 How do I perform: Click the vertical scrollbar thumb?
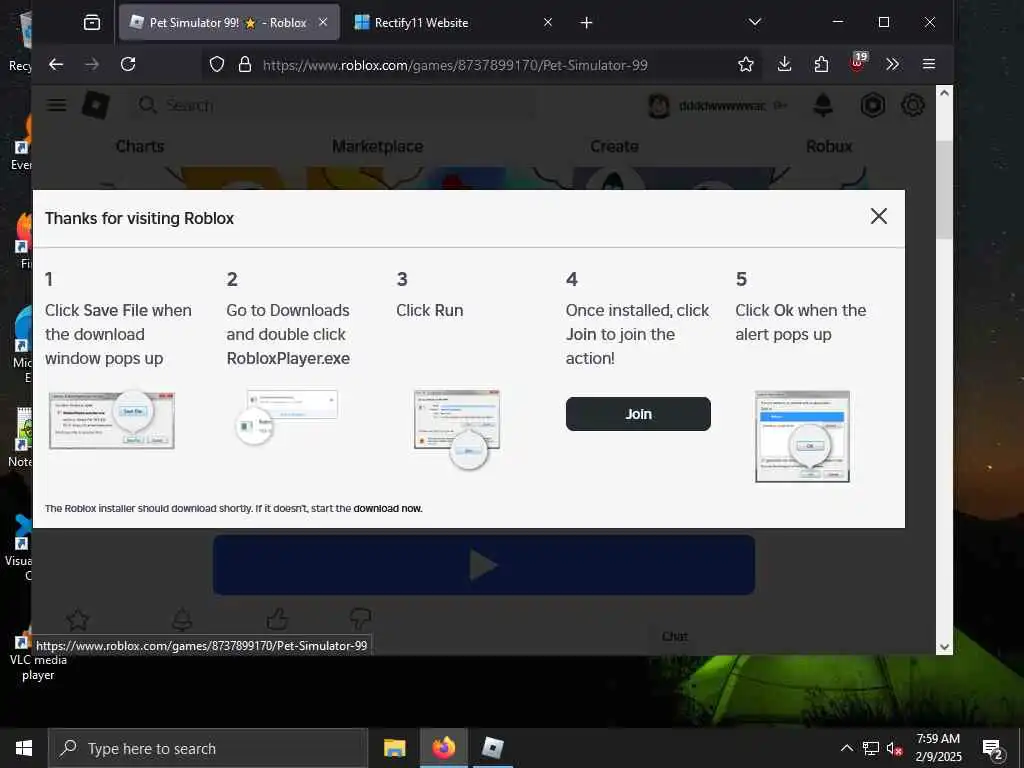(944, 189)
